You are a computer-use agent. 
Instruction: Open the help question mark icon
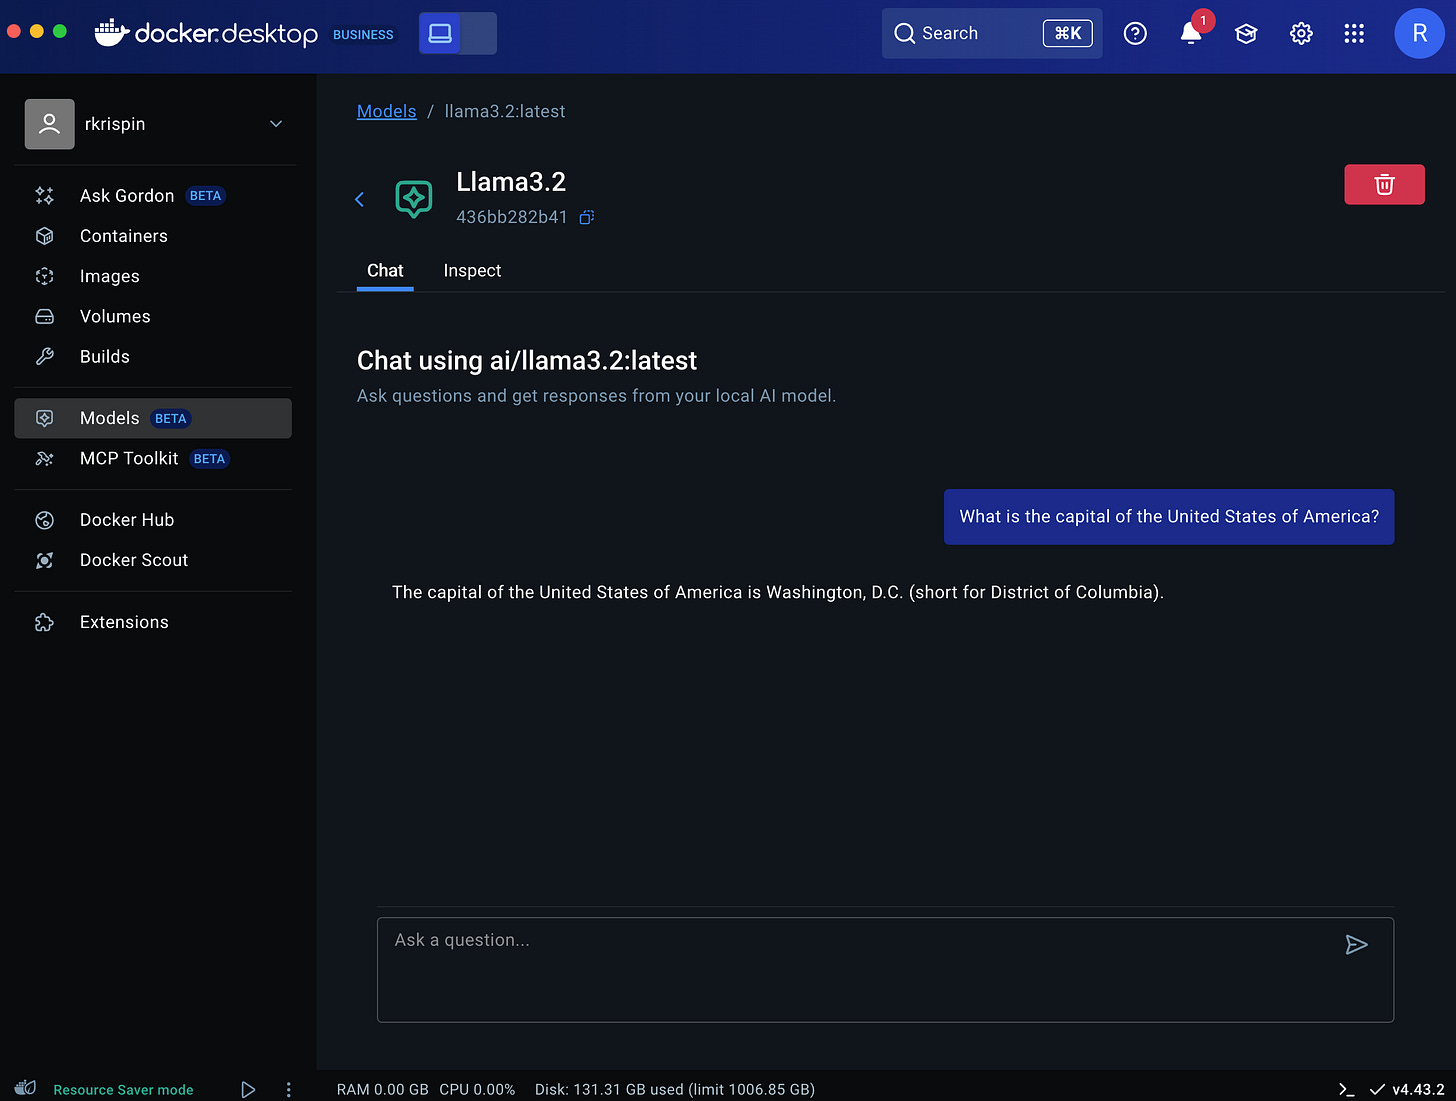coord(1135,33)
